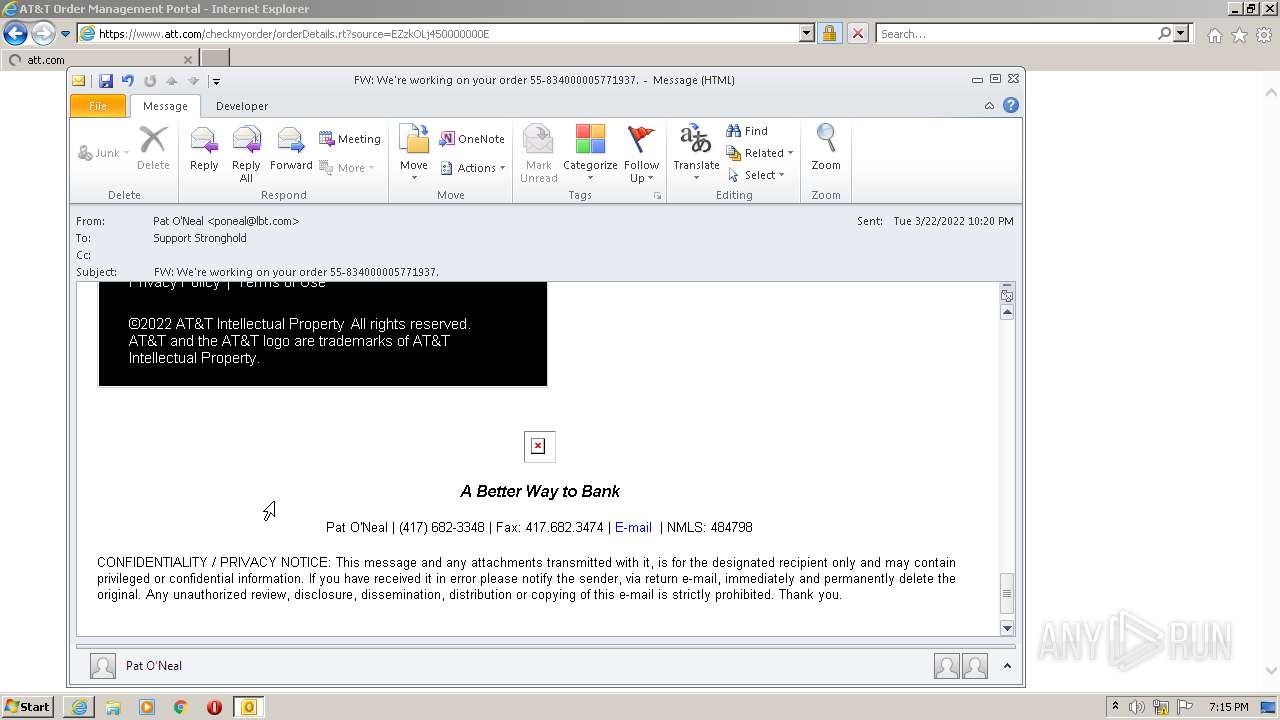Click the sender Pat O'Neal address
1280x720 pixels.
[x=226, y=221]
